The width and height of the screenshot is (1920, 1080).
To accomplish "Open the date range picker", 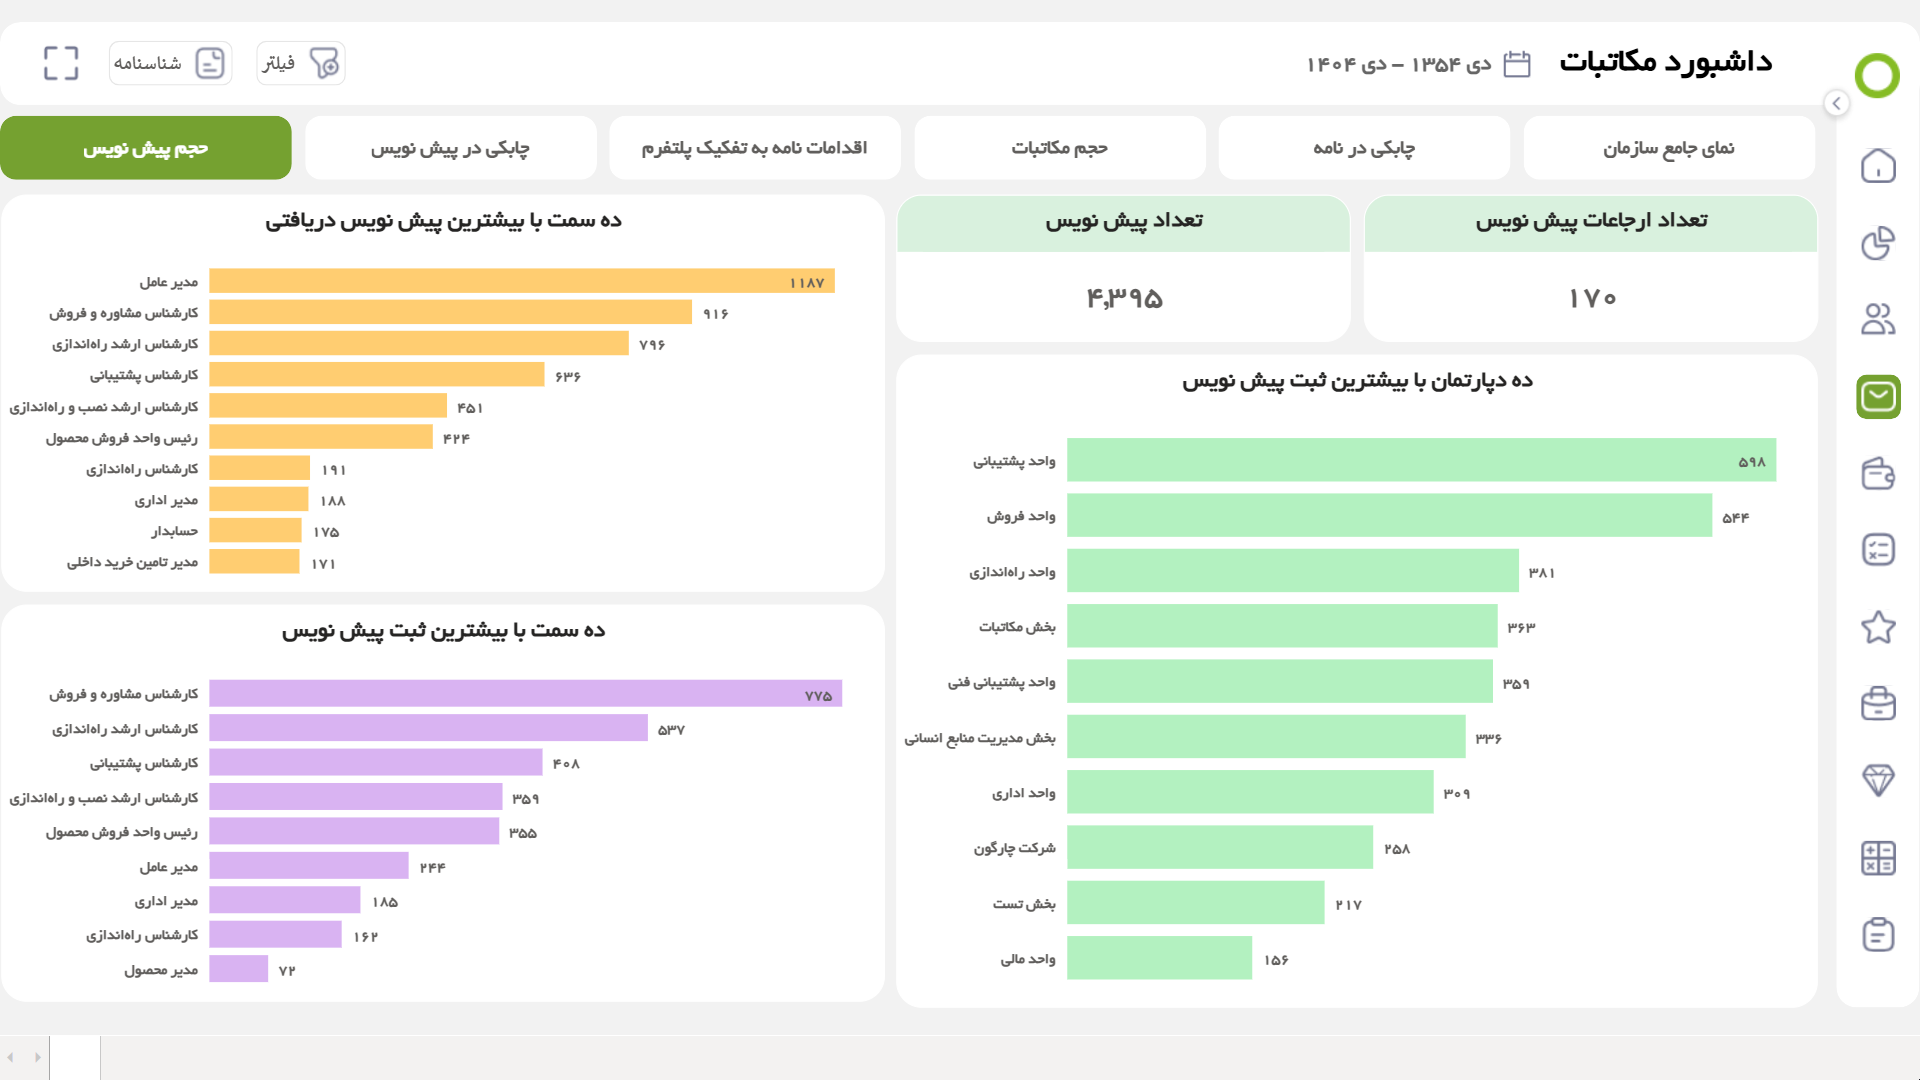I will pyautogui.click(x=1419, y=64).
